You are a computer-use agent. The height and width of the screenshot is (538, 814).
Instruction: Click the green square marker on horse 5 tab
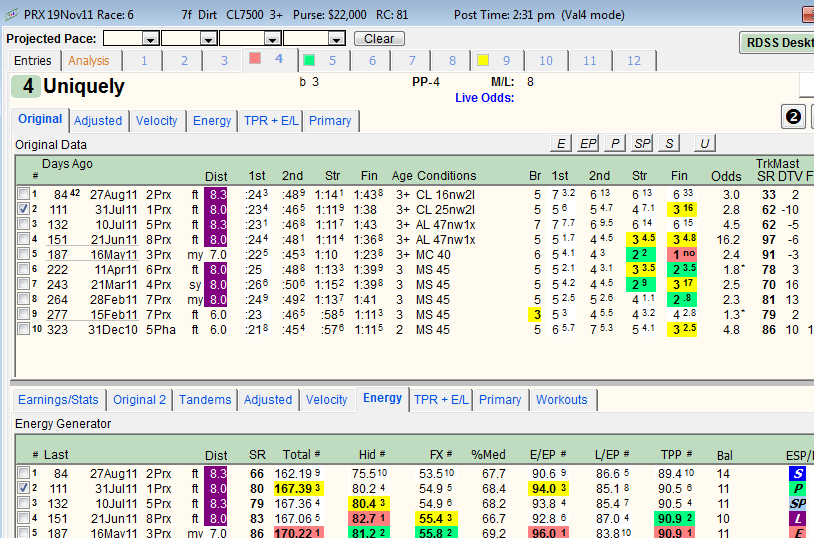click(x=309, y=60)
